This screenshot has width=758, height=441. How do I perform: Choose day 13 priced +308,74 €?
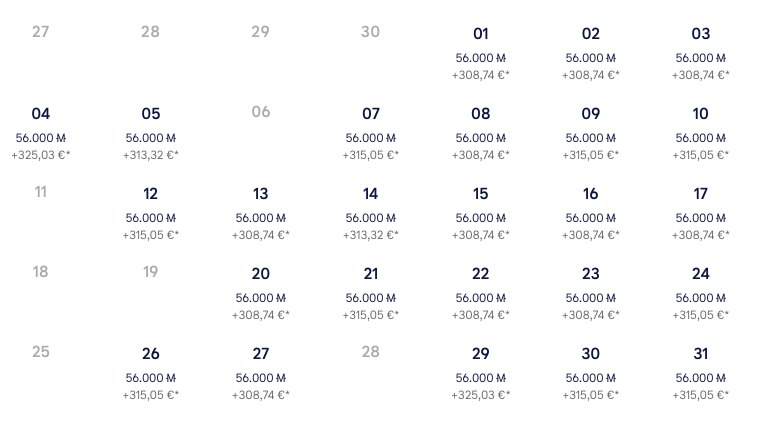point(261,213)
